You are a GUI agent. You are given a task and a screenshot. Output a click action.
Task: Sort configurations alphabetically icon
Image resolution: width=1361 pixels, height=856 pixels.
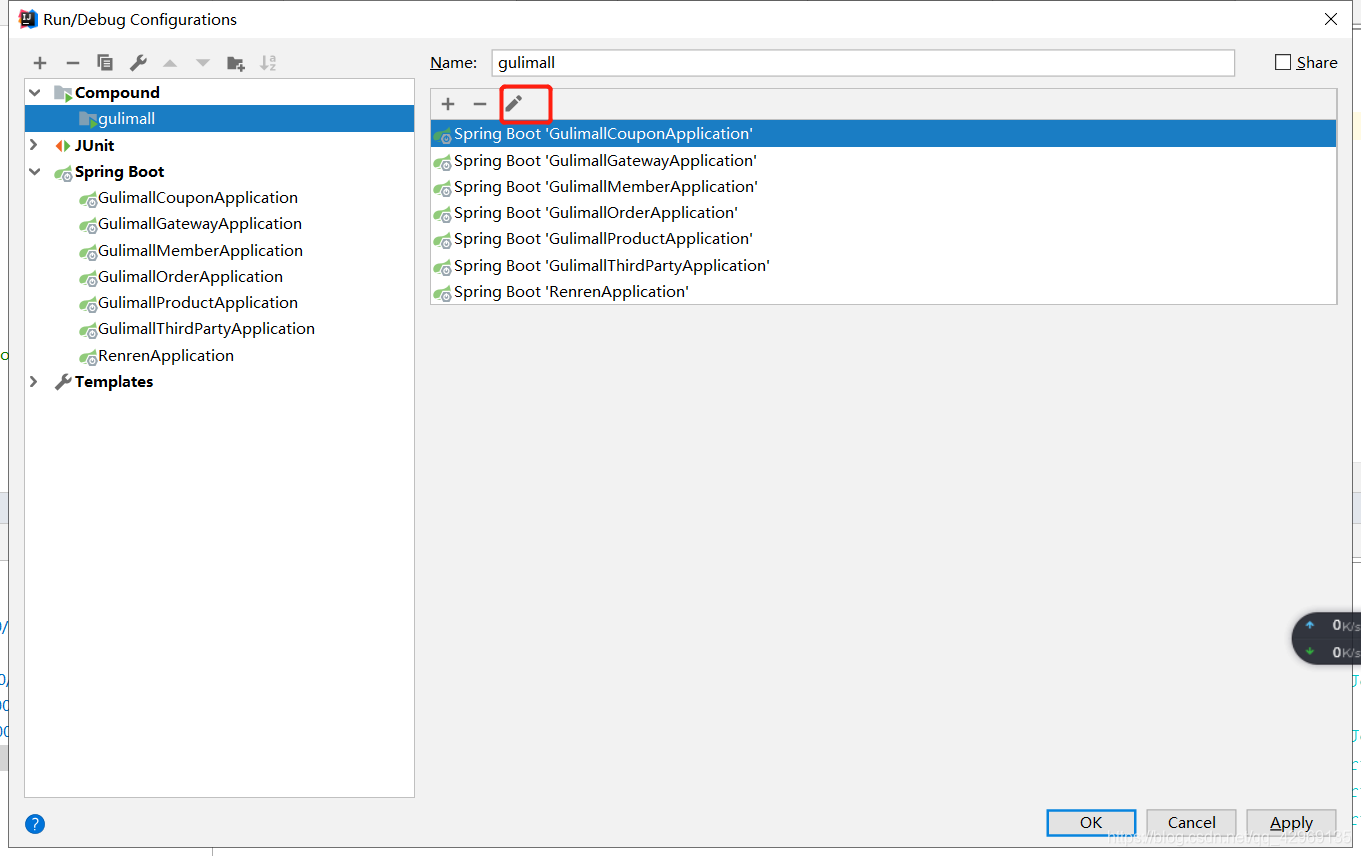tap(268, 63)
